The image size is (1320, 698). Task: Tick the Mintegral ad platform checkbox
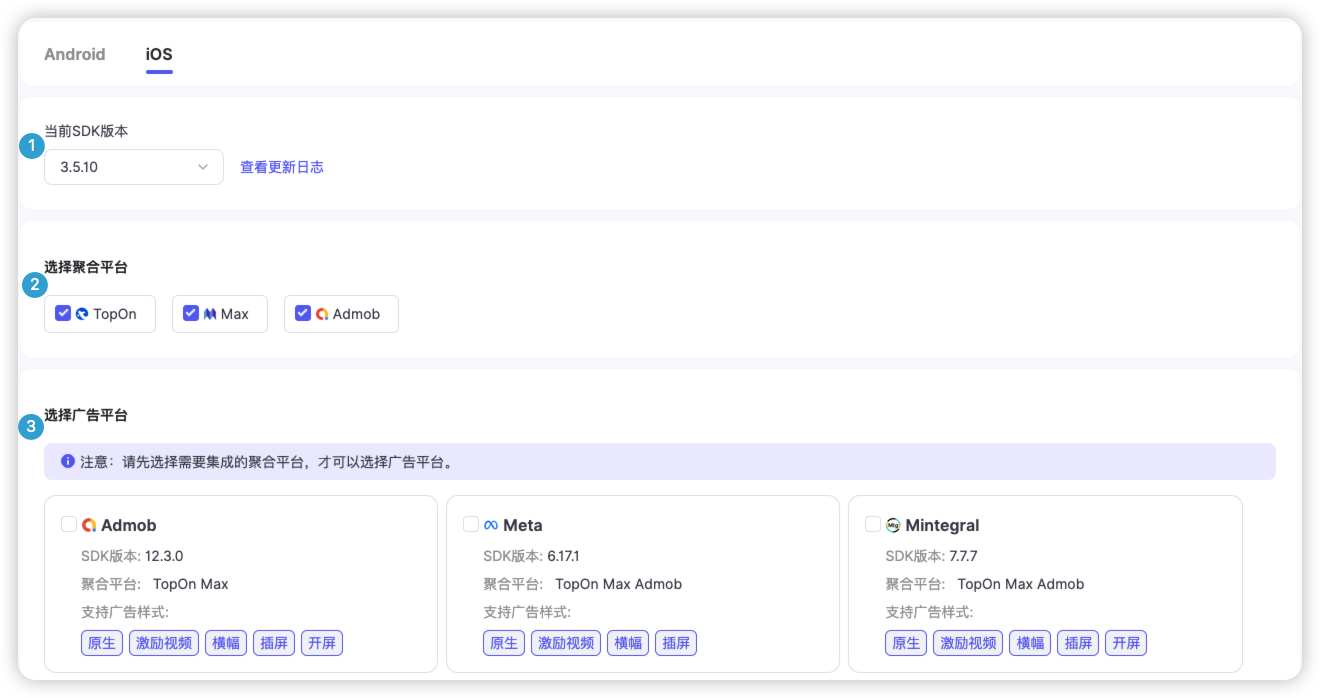[x=873, y=524]
